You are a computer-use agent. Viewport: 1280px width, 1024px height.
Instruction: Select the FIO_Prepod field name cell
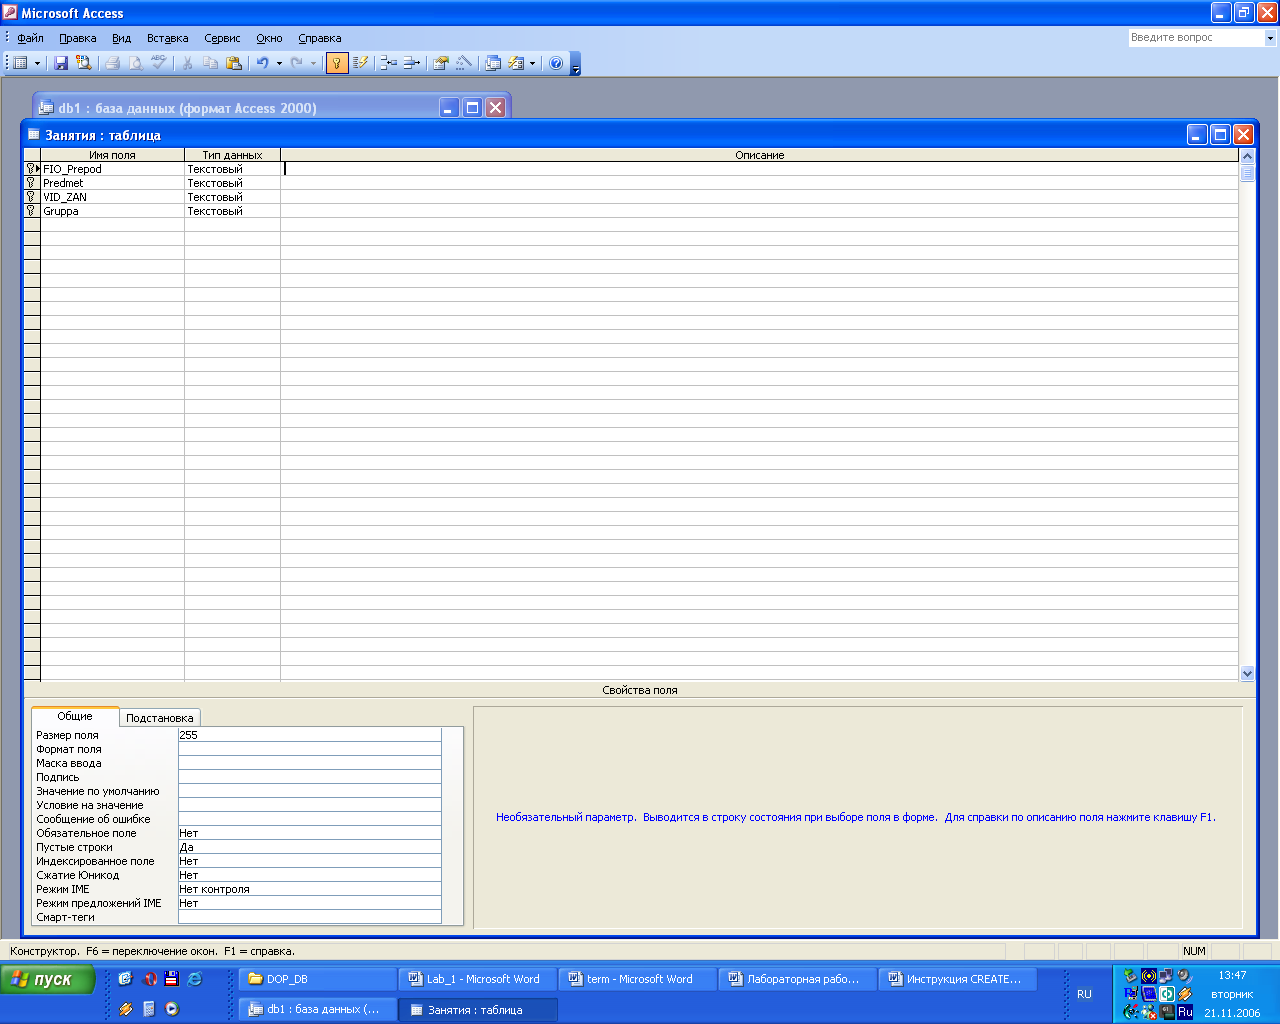[x=112, y=169]
